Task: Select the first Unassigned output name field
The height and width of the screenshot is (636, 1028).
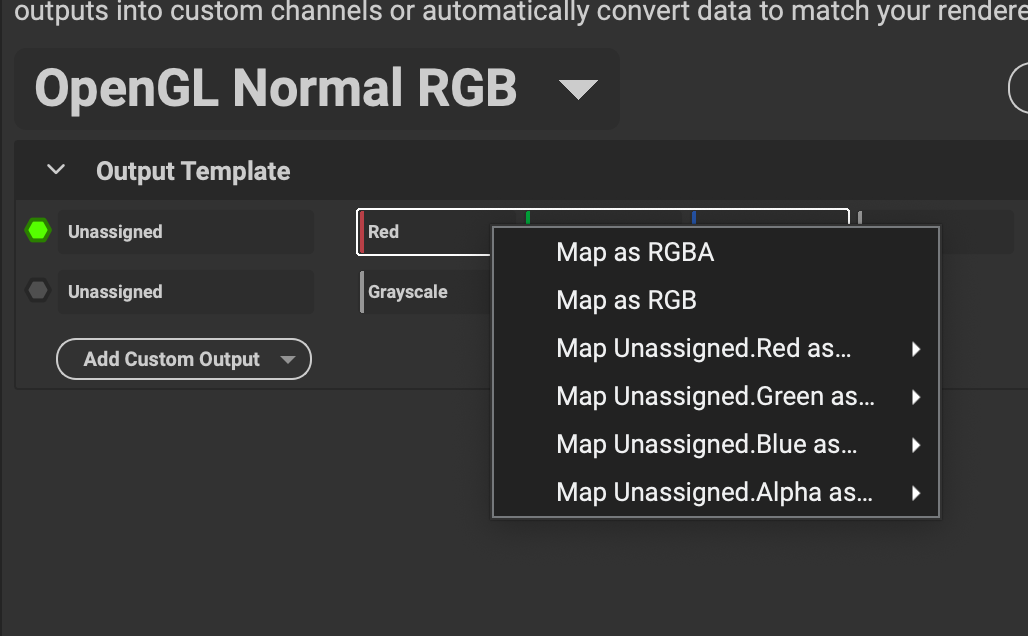Action: click(x=186, y=231)
